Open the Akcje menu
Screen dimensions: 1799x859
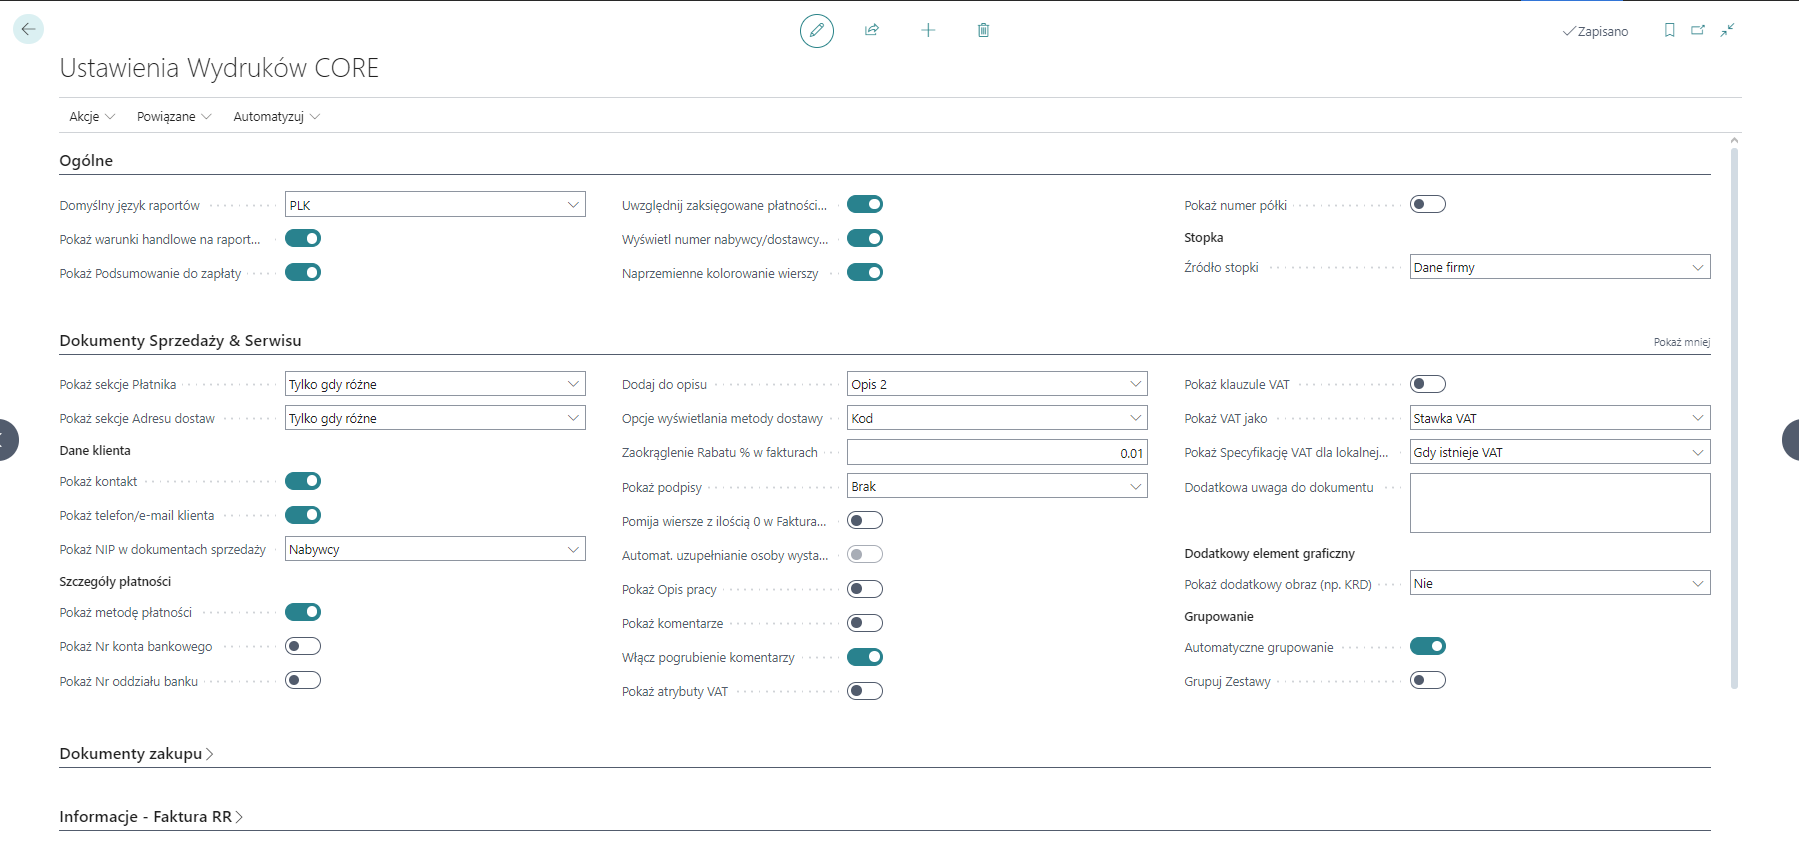92,116
